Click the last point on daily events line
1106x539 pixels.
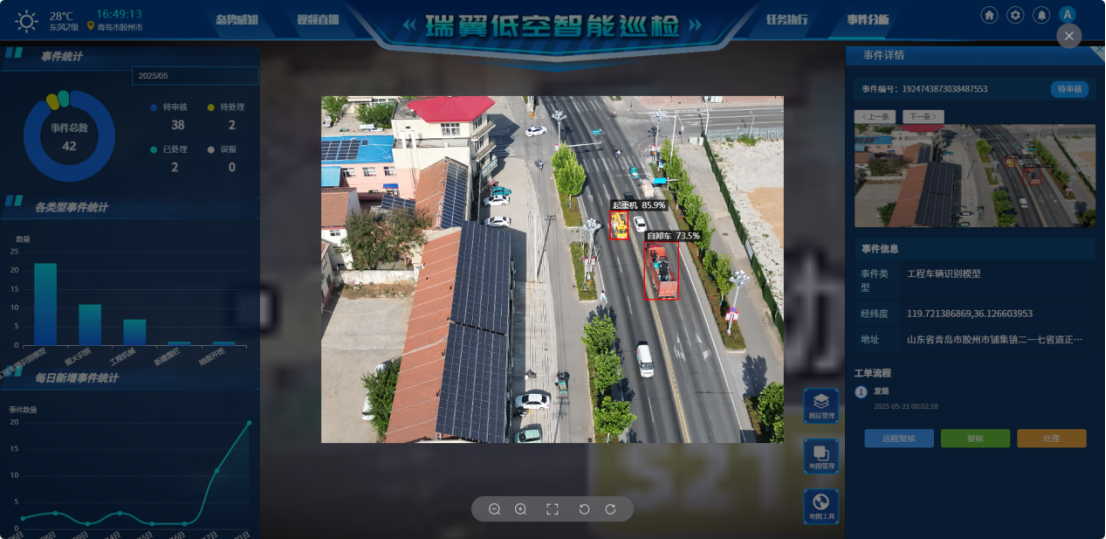pyautogui.click(x=249, y=423)
